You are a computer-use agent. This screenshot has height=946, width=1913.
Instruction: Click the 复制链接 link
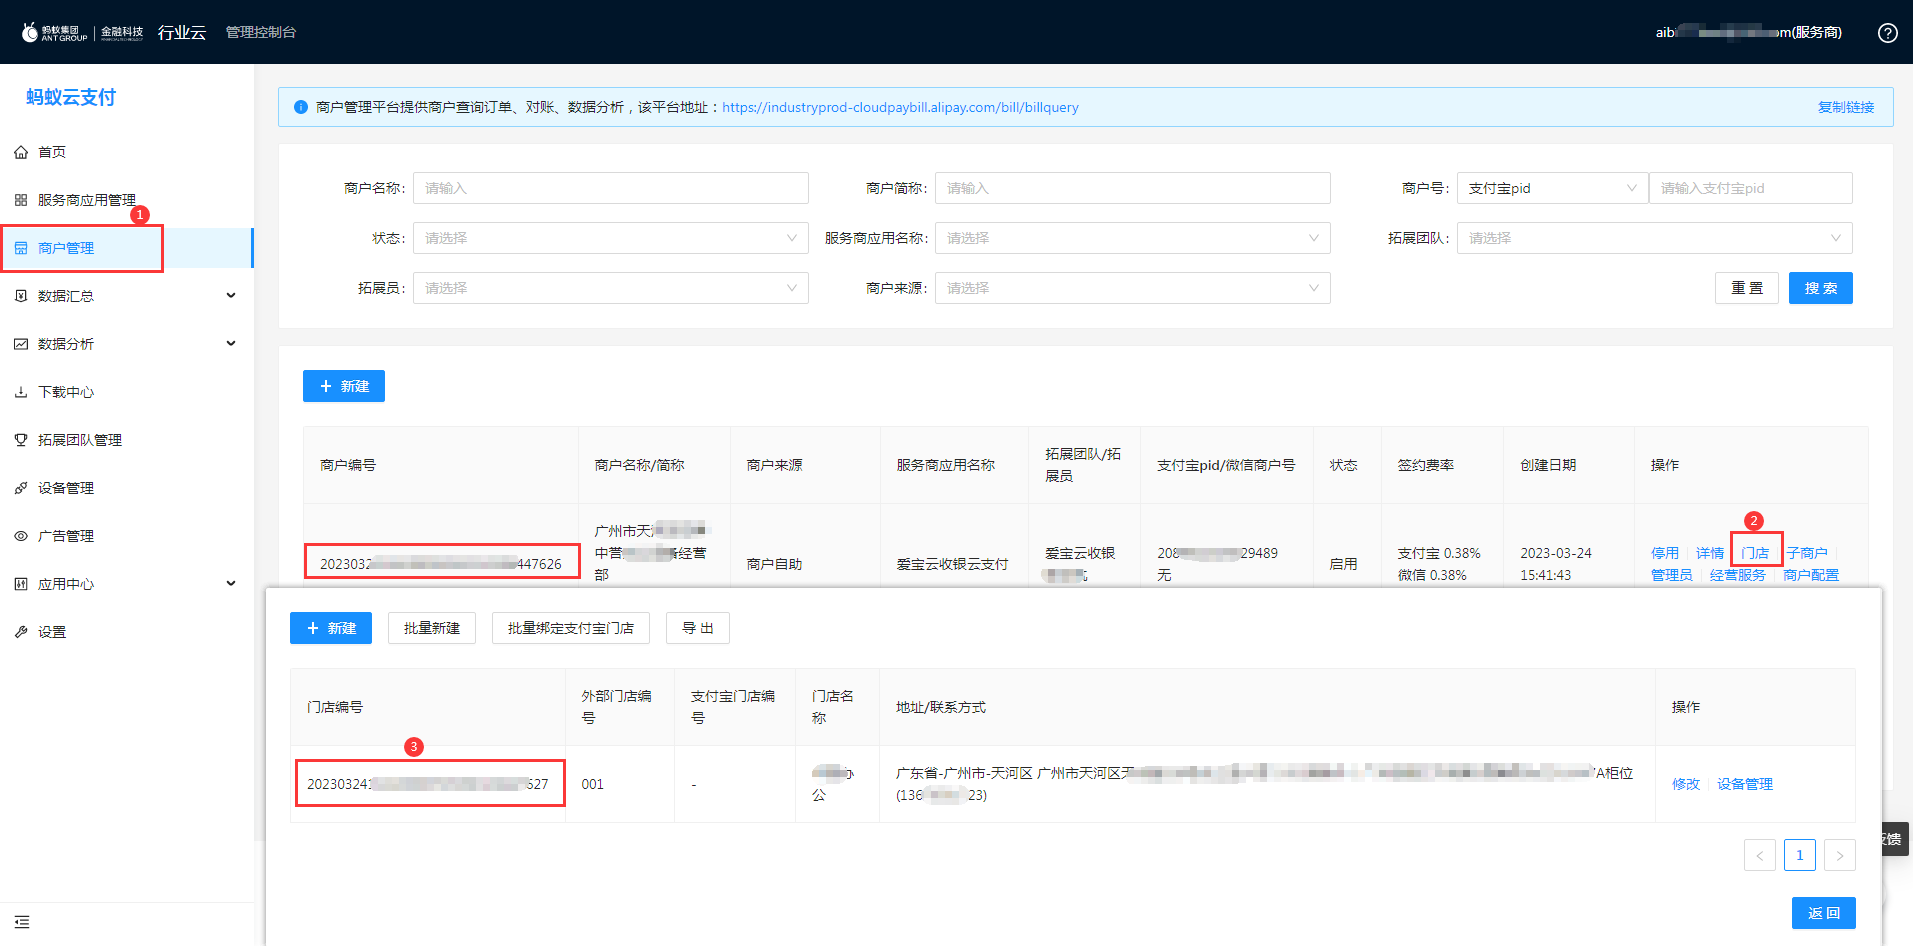tap(1846, 107)
